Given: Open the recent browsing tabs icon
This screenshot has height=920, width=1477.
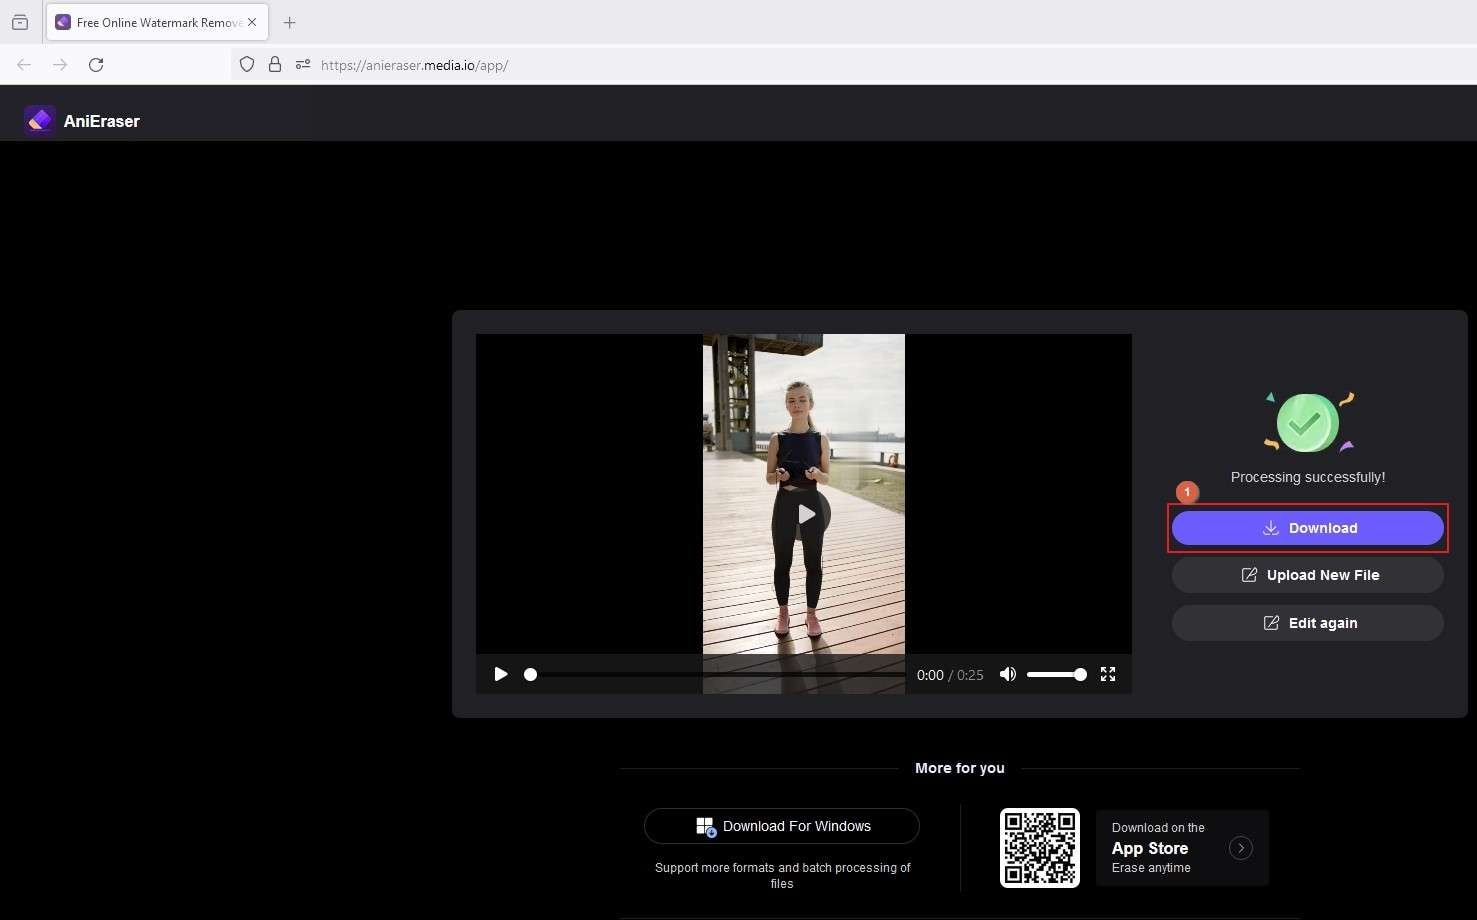Looking at the screenshot, I should tap(20, 22).
